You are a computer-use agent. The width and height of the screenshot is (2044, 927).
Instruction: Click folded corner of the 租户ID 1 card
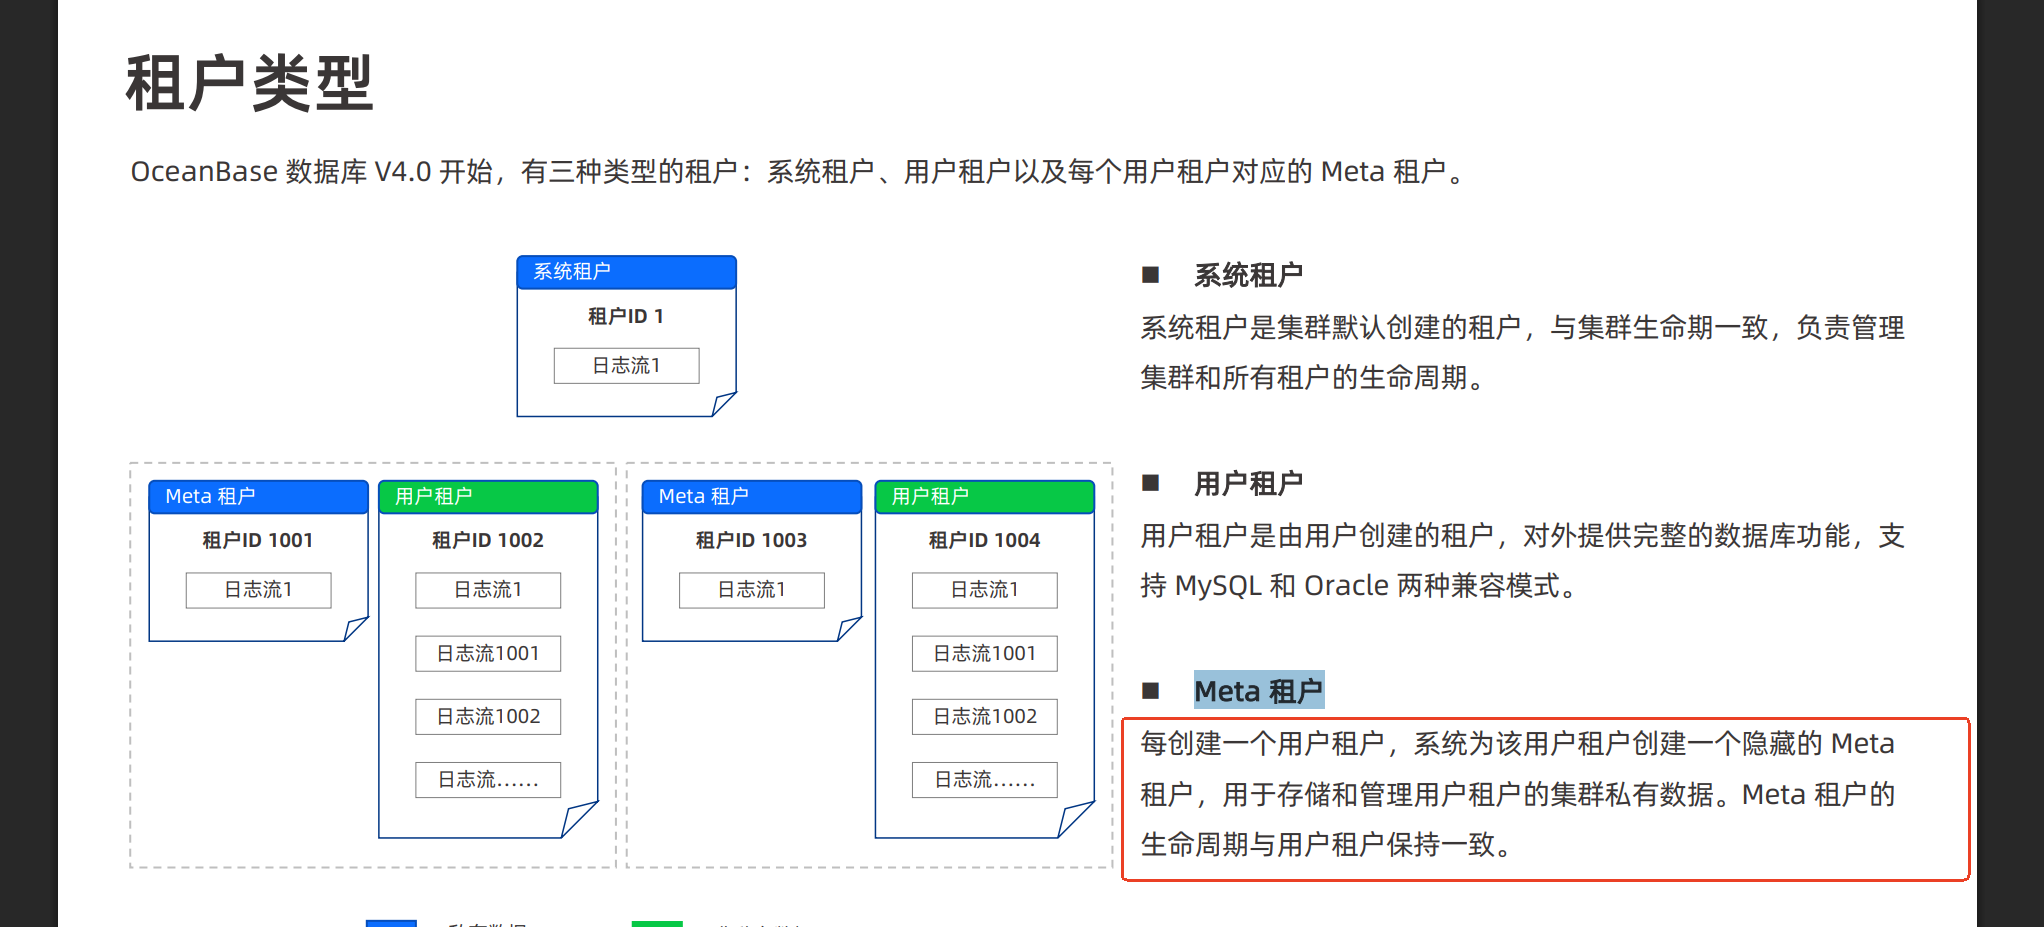click(x=723, y=404)
